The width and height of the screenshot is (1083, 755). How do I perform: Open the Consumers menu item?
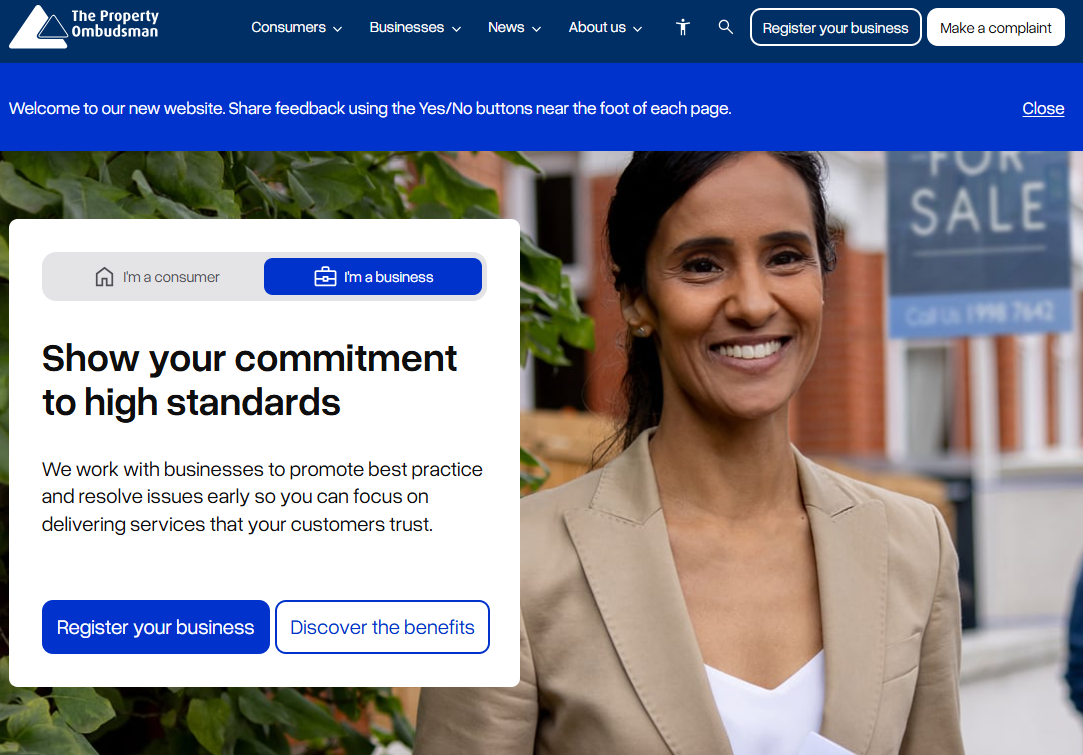[x=296, y=28]
